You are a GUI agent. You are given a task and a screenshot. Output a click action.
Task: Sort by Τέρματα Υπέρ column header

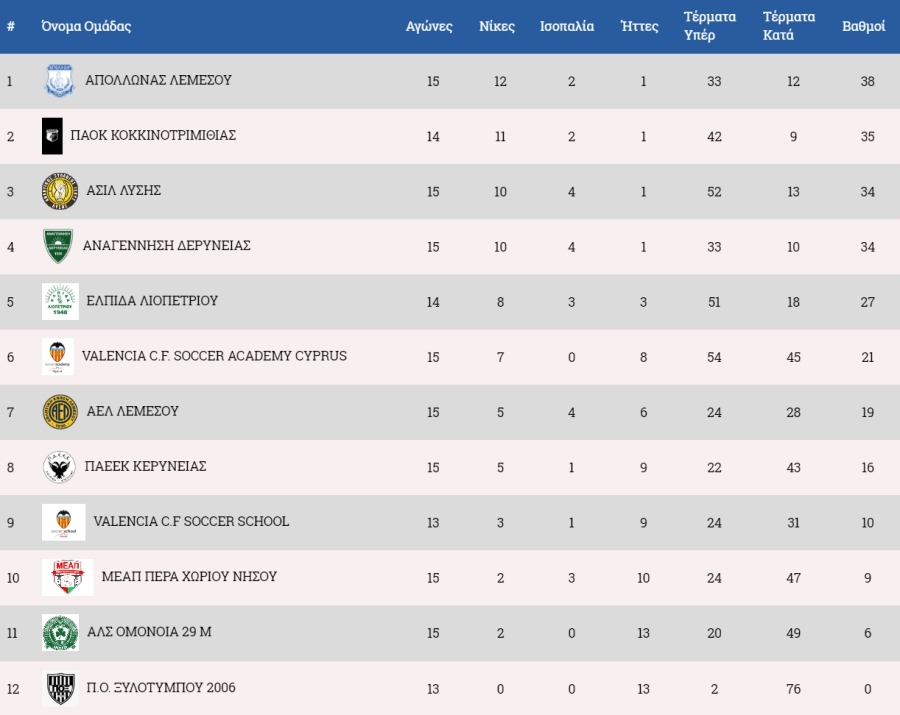[710, 26]
